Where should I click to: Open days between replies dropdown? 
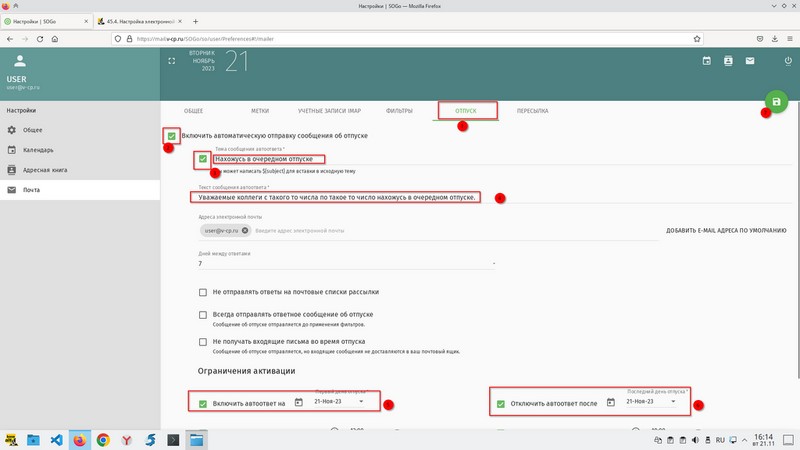point(494,264)
